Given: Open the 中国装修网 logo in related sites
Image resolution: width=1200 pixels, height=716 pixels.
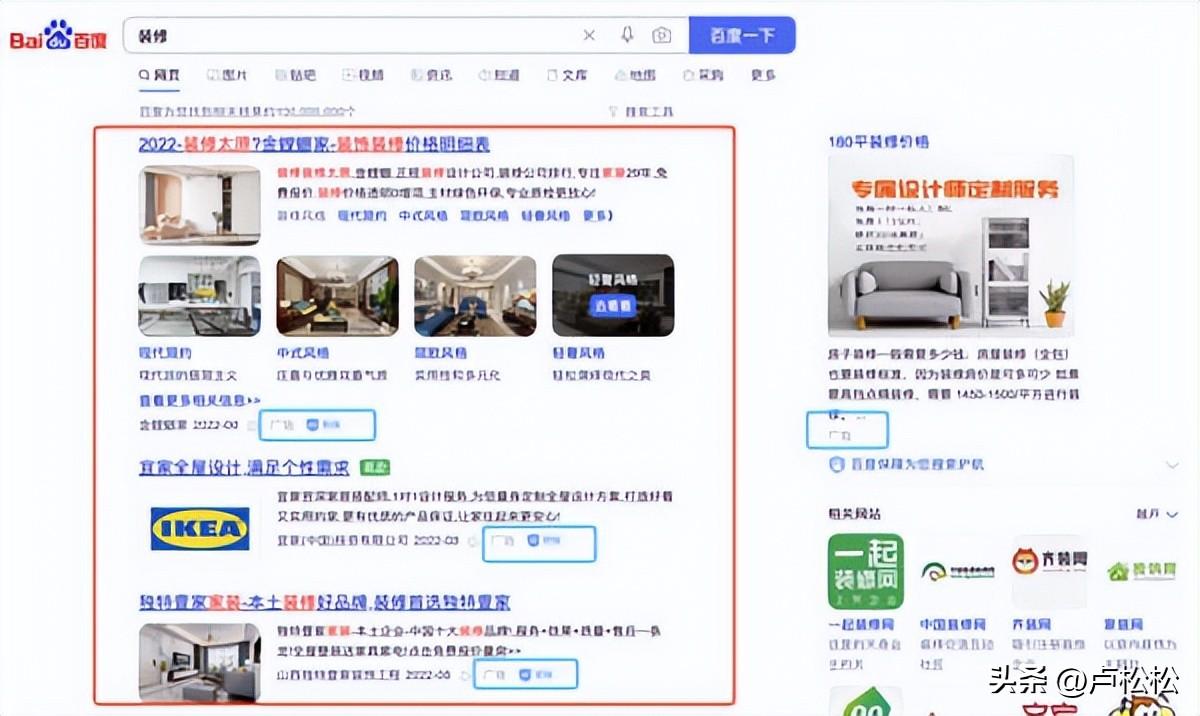Looking at the screenshot, I should (x=957, y=572).
